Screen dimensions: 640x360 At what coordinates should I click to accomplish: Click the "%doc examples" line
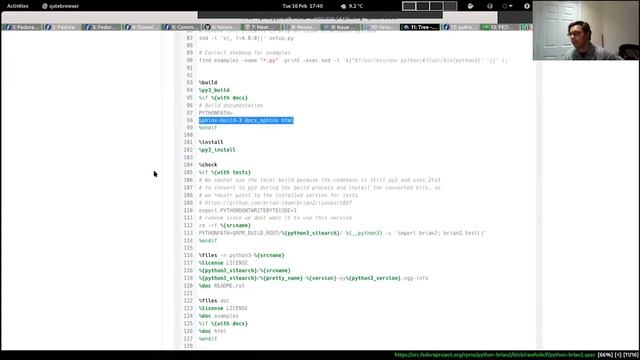click(x=219, y=316)
